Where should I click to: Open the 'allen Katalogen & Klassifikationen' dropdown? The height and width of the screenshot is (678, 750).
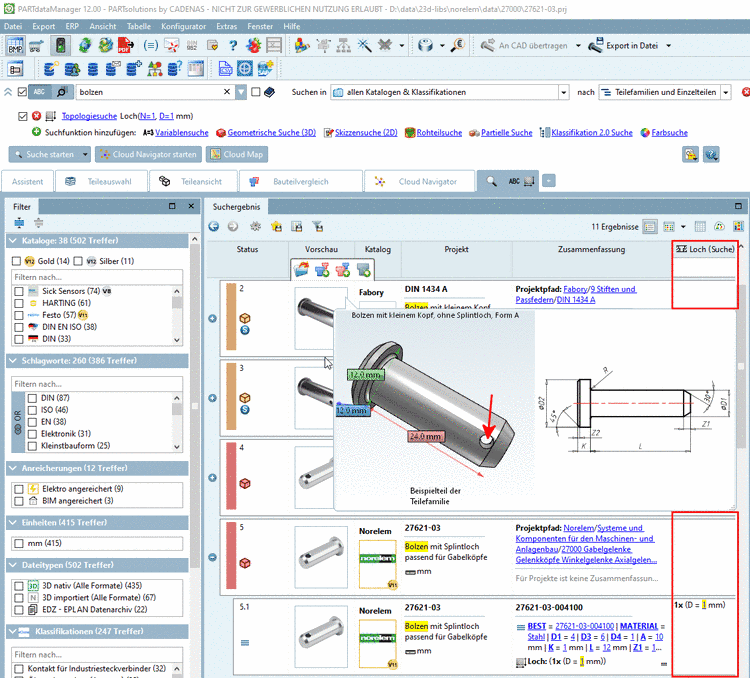tap(563, 92)
